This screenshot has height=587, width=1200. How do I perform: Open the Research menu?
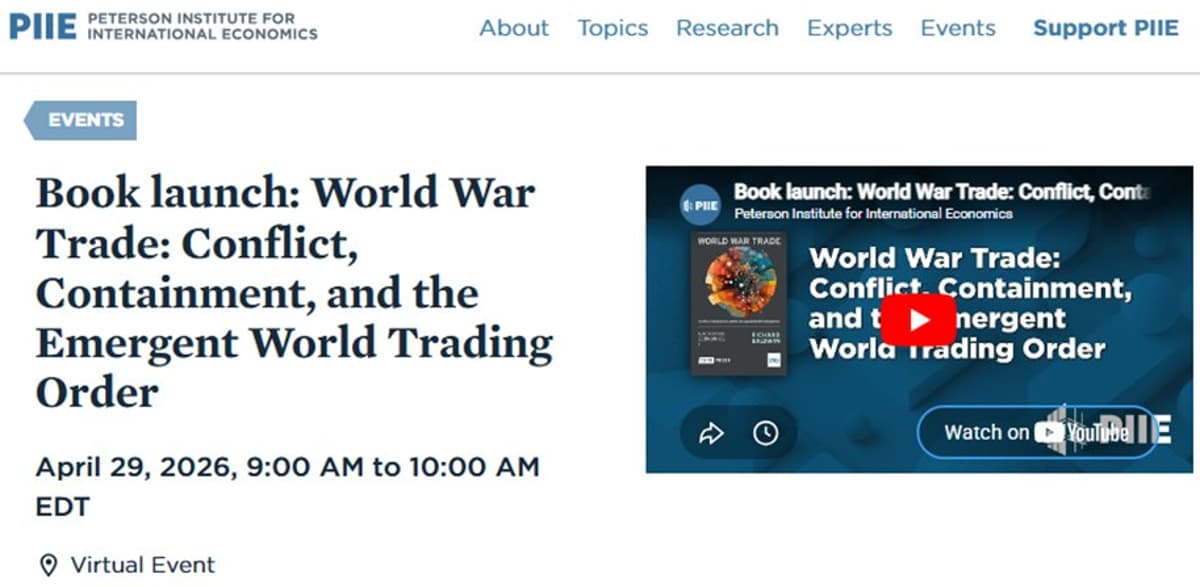coord(727,28)
